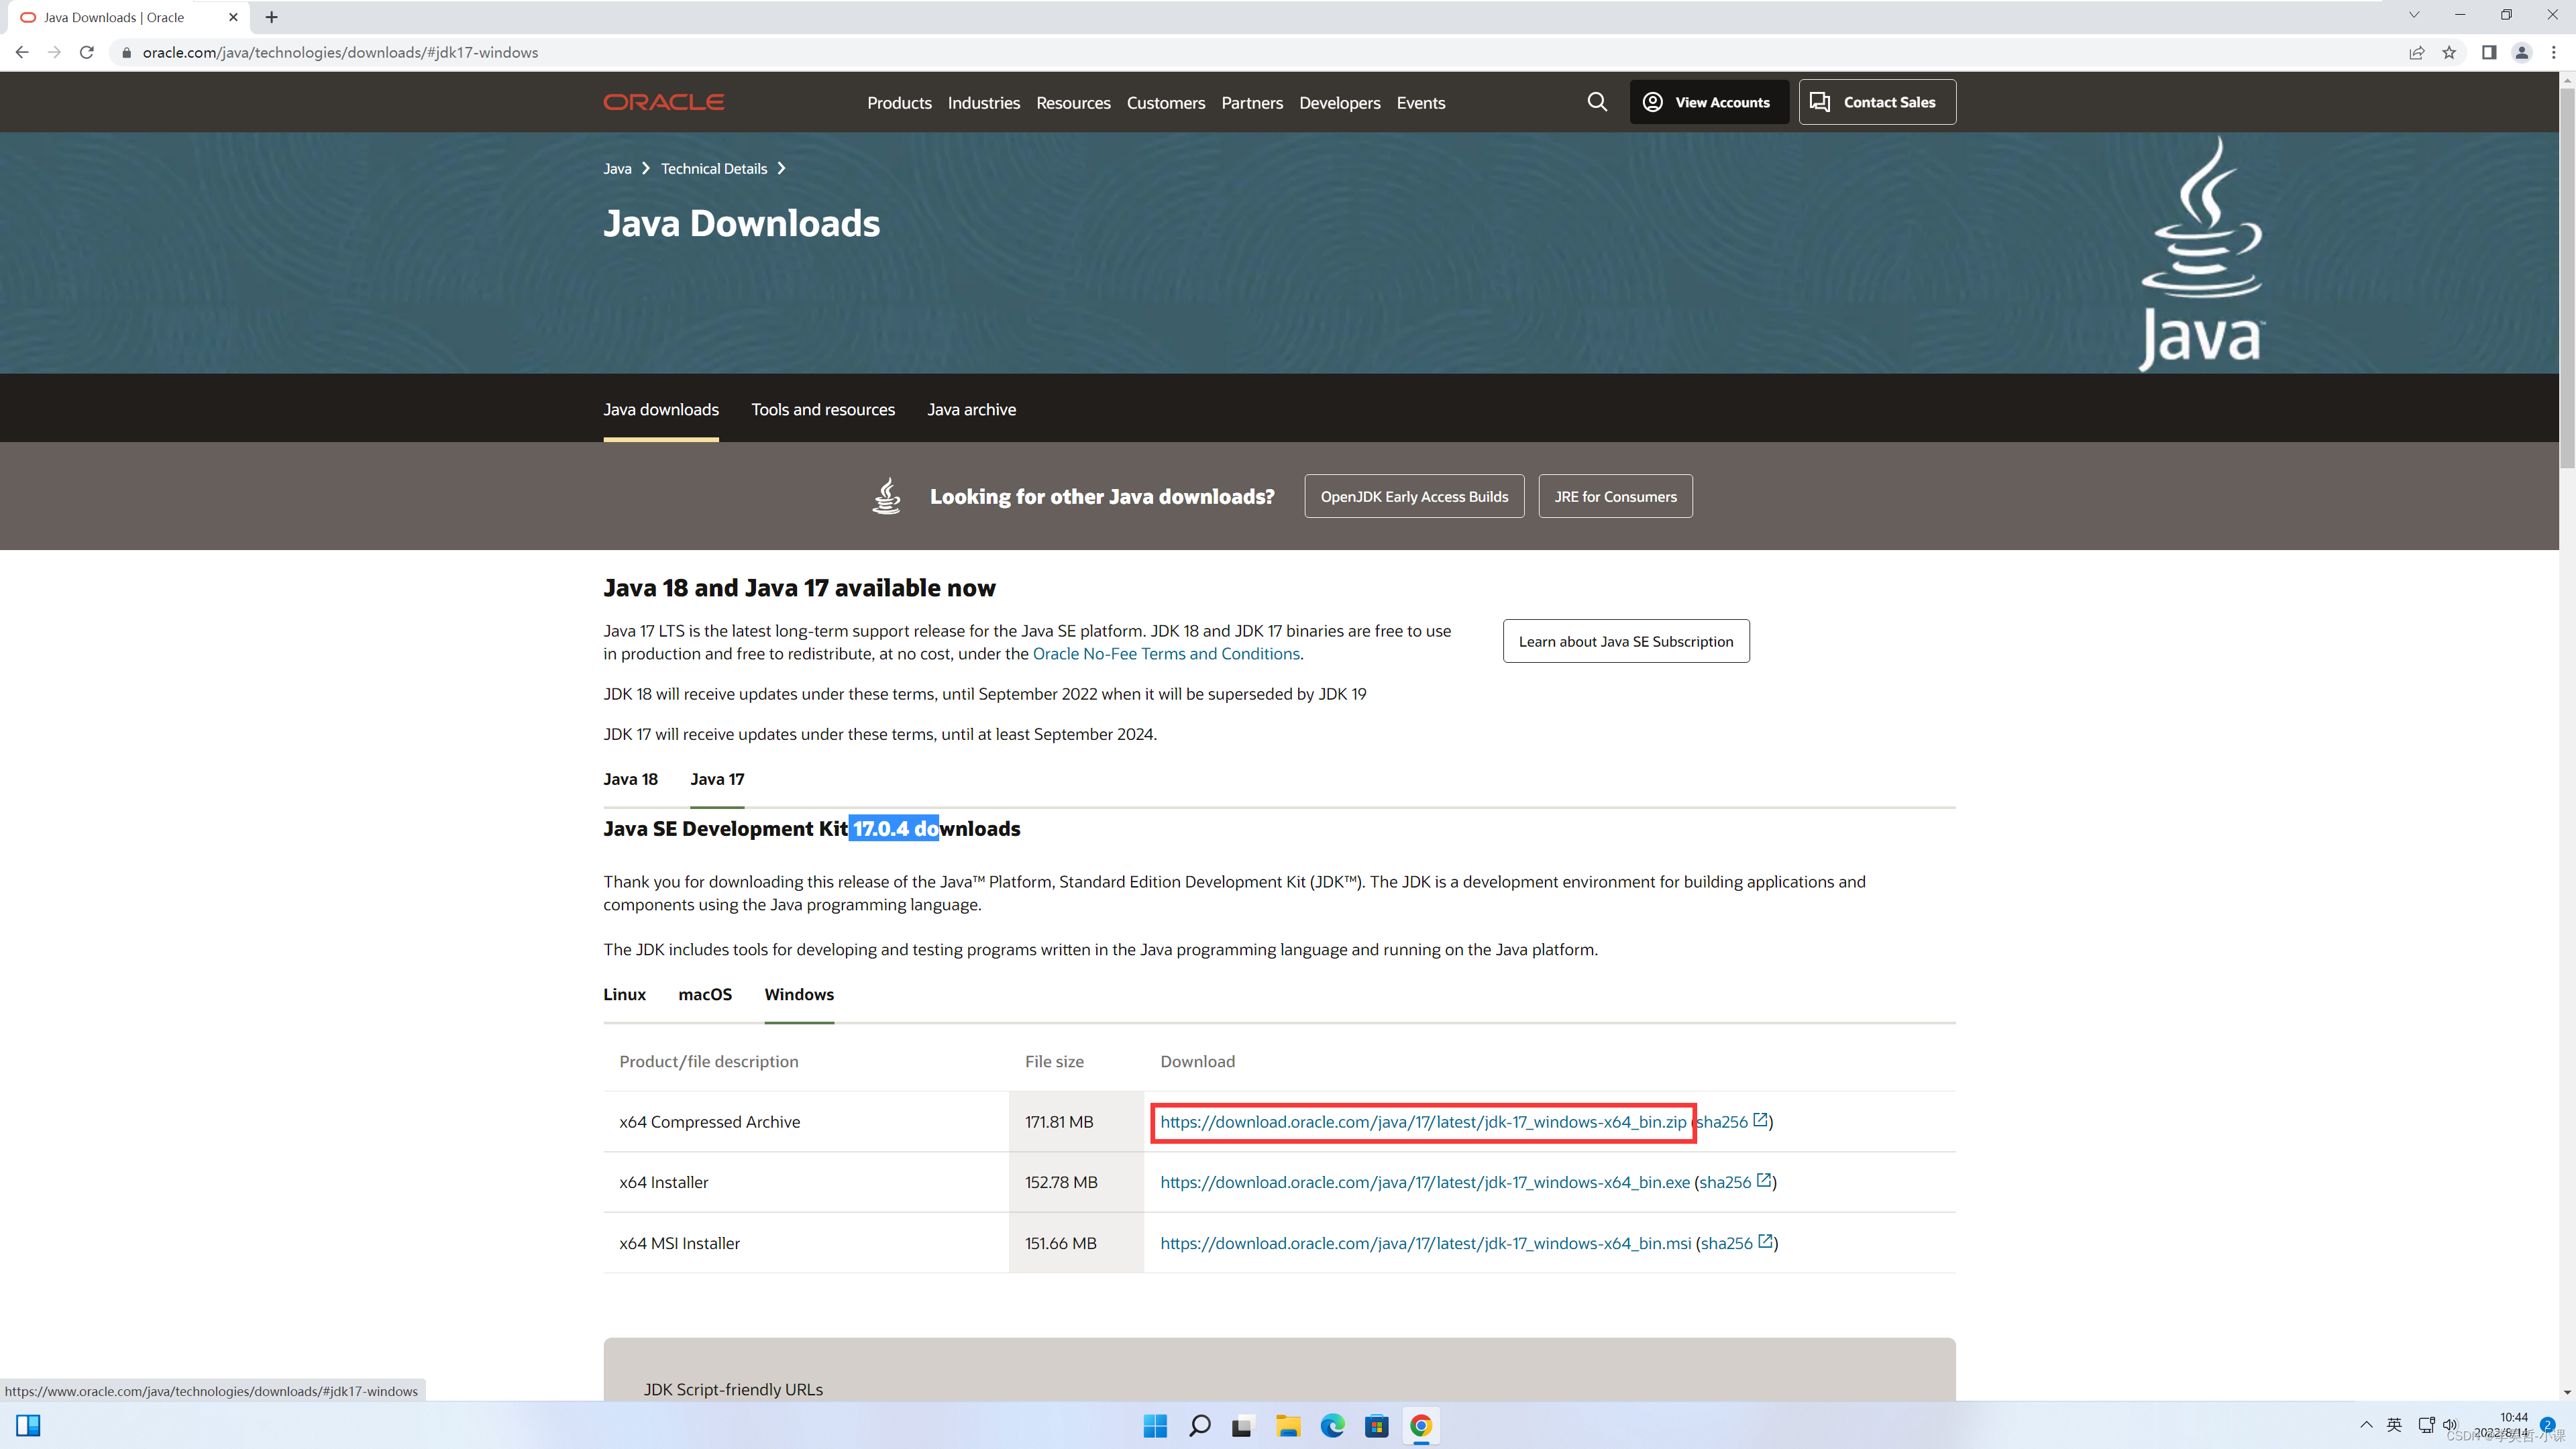Open Windows taskbar search
Image resolution: width=2576 pixels, height=1449 pixels.
1199,1425
